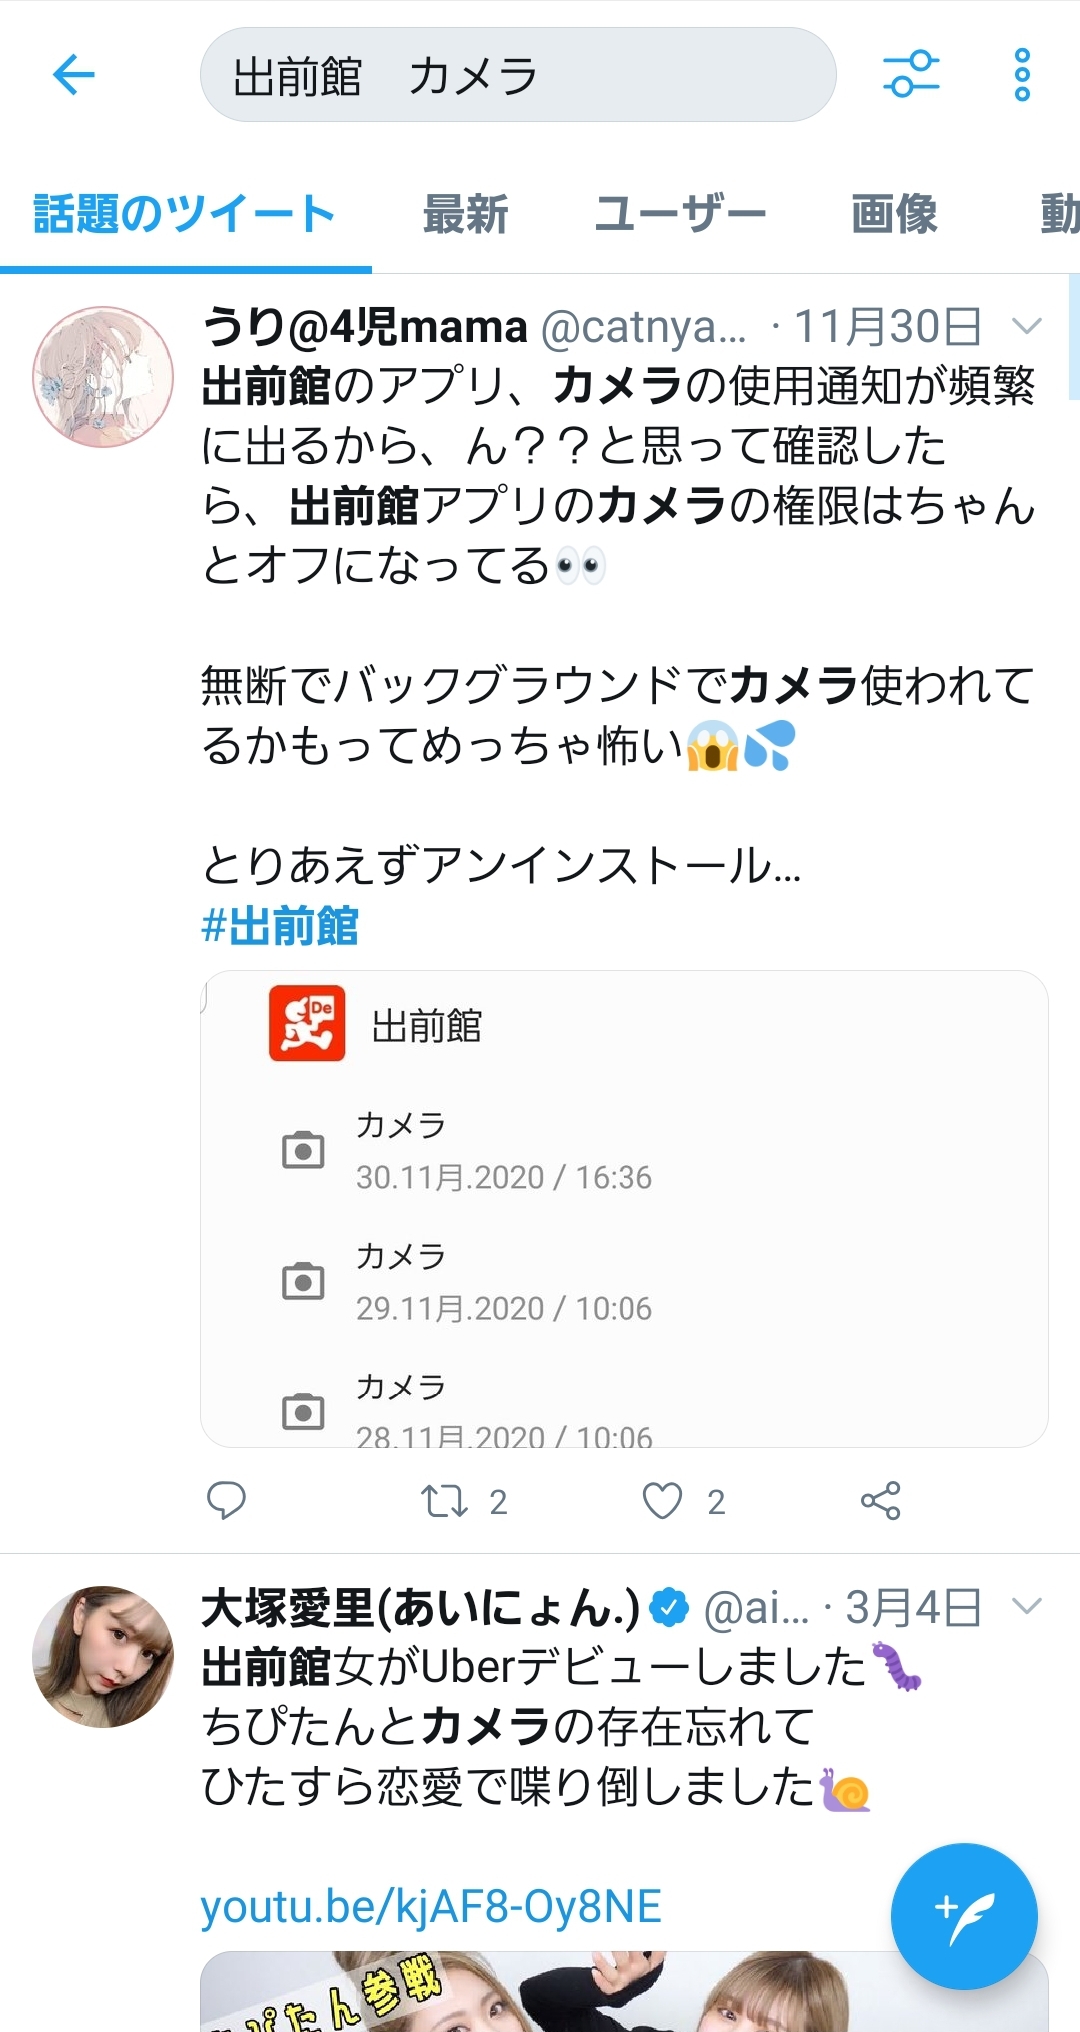Image resolution: width=1080 pixels, height=2032 pixels.
Task: Reply to うり@4児mama's tweet
Action: point(226,1500)
